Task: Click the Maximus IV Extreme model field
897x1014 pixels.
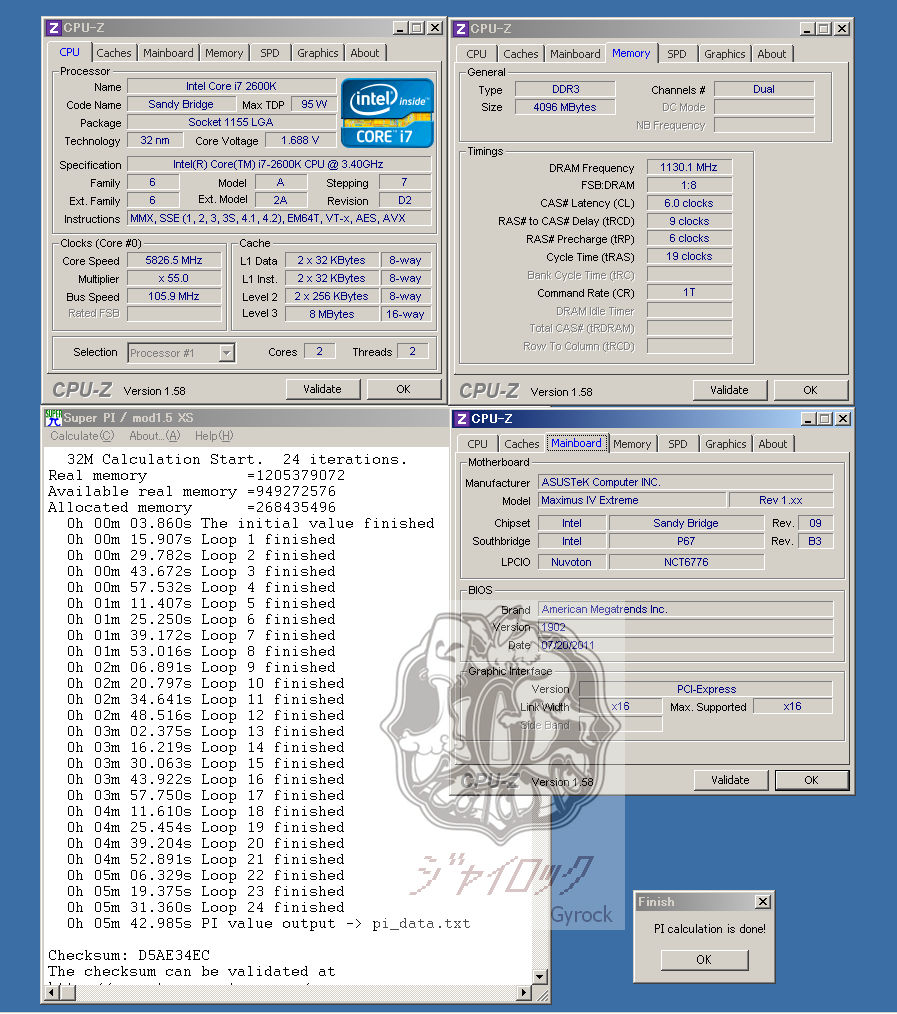Action: click(x=632, y=501)
